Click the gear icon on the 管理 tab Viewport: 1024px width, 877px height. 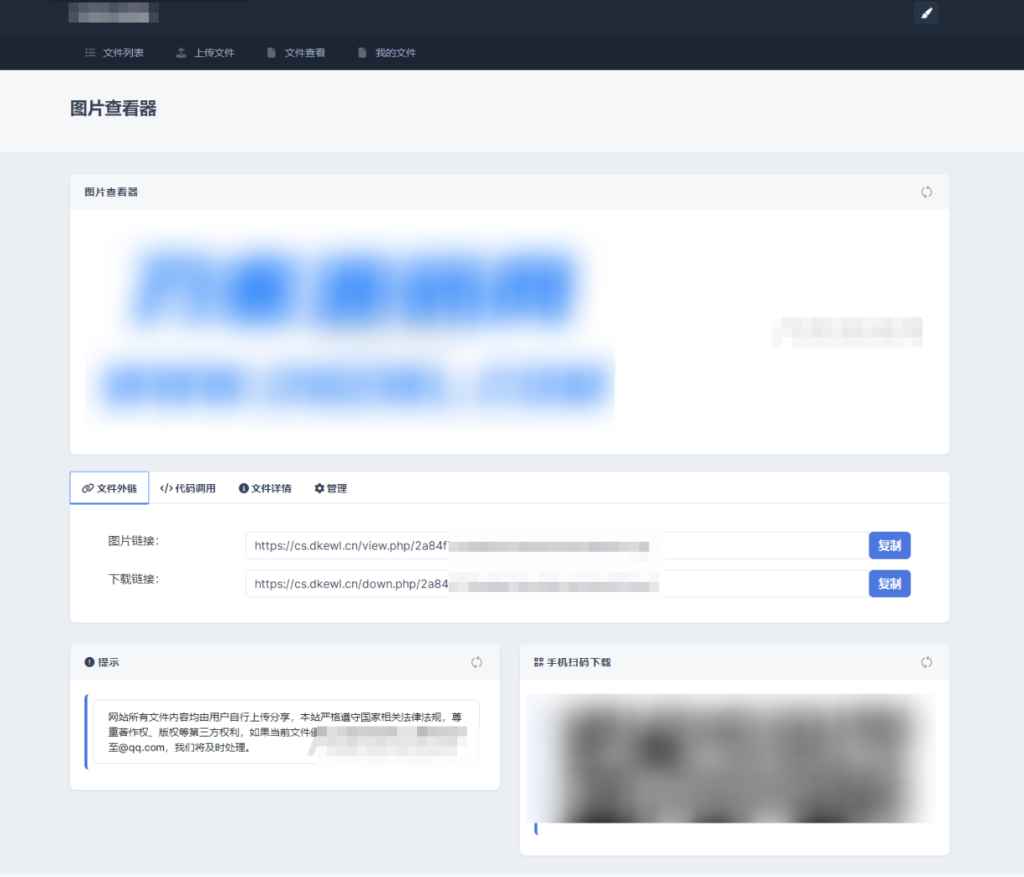[x=317, y=488]
